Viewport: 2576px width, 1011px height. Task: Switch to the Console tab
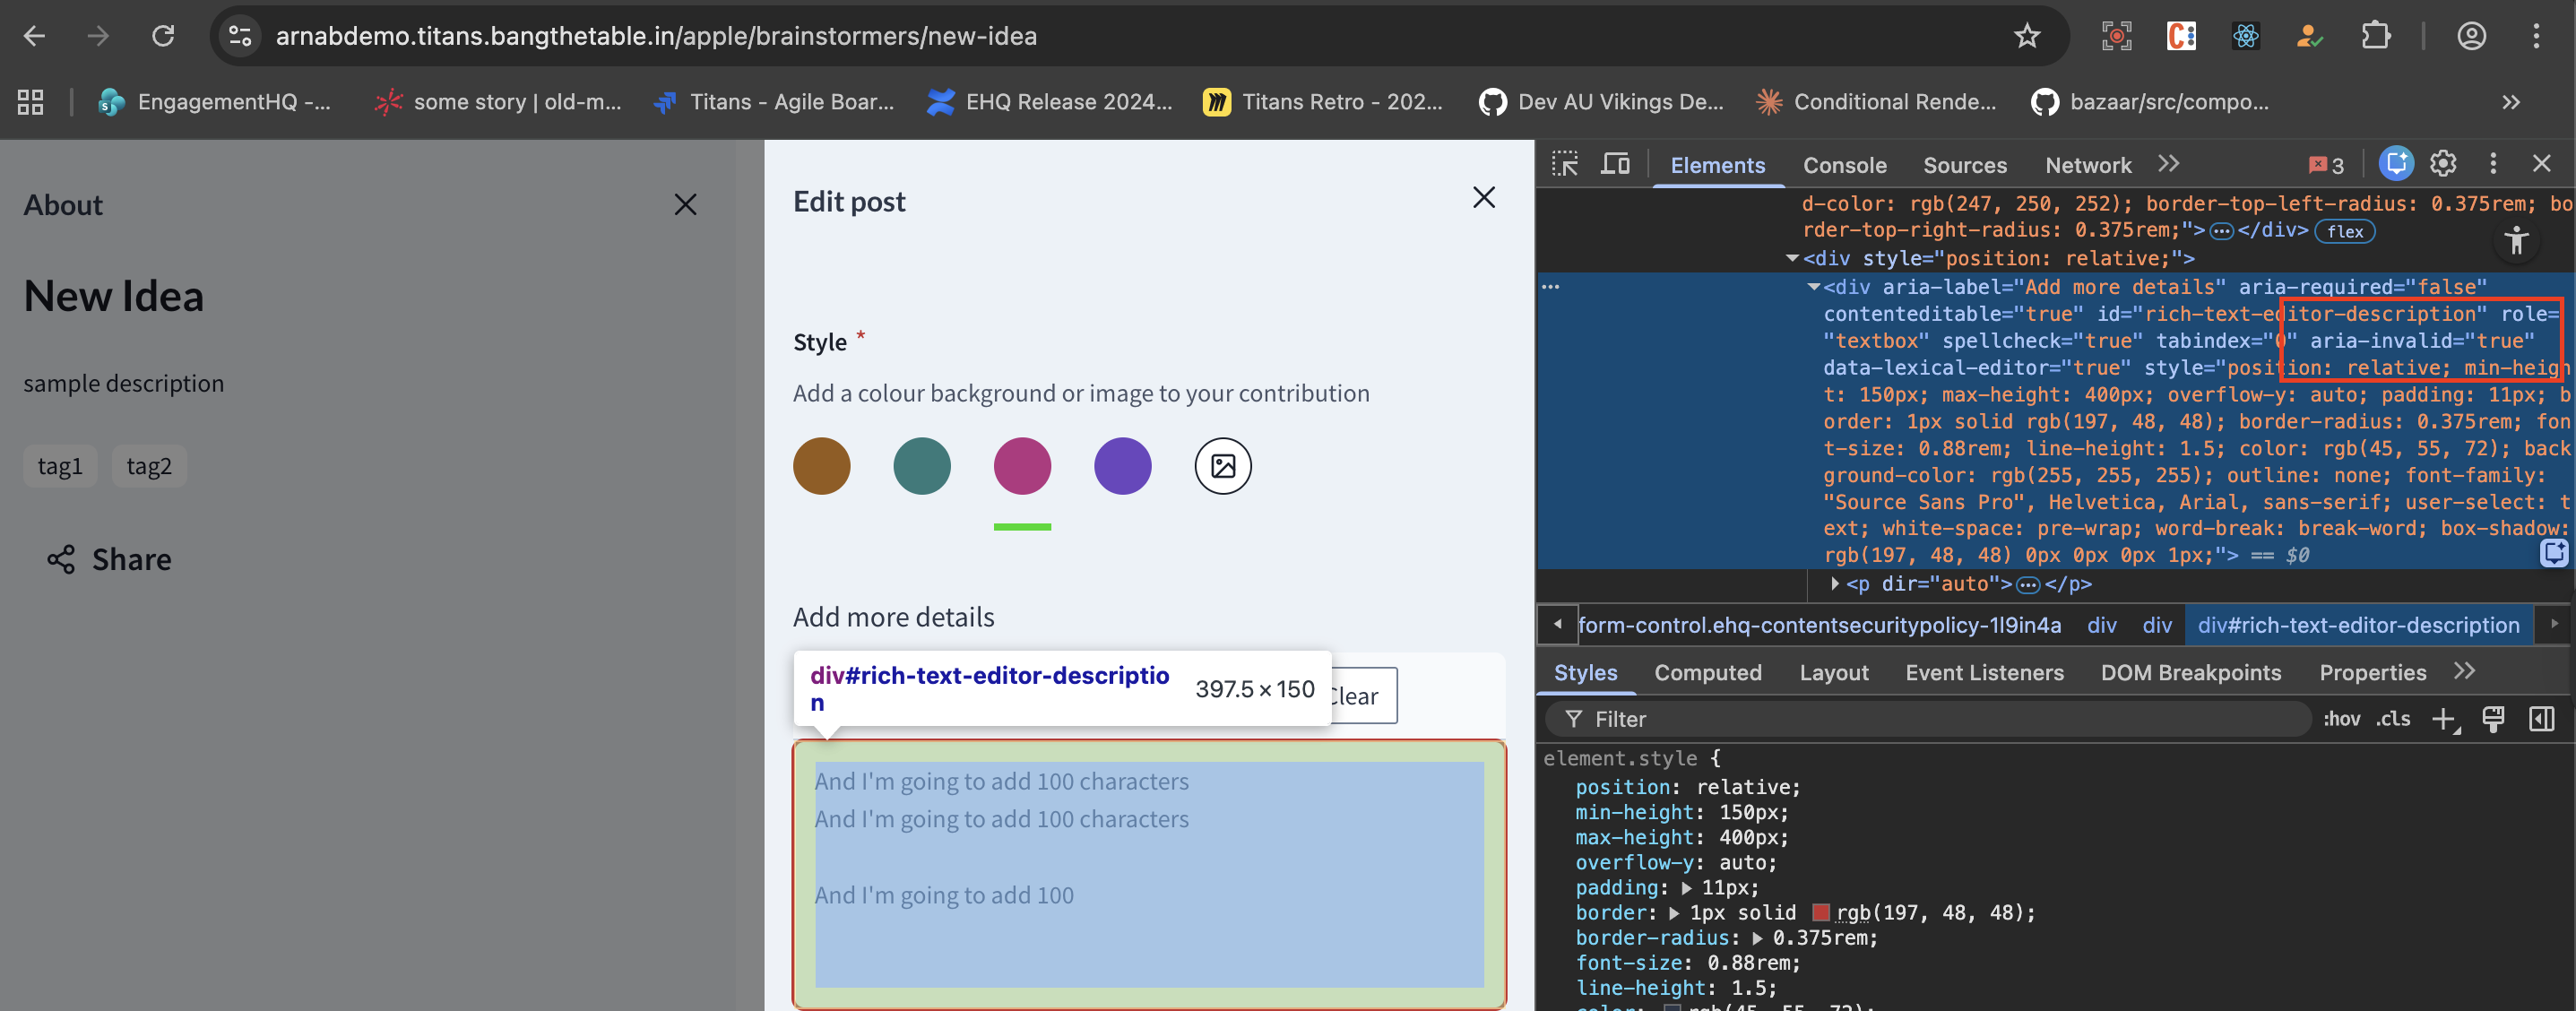pyautogui.click(x=1844, y=166)
